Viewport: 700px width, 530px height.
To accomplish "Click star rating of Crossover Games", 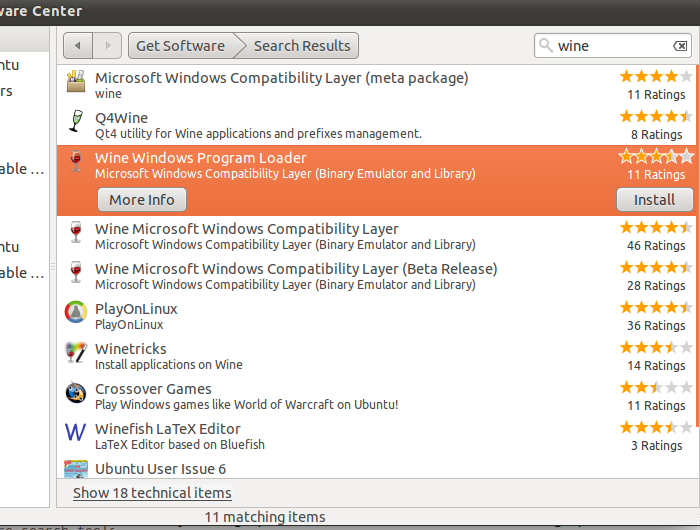I will (656, 387).
